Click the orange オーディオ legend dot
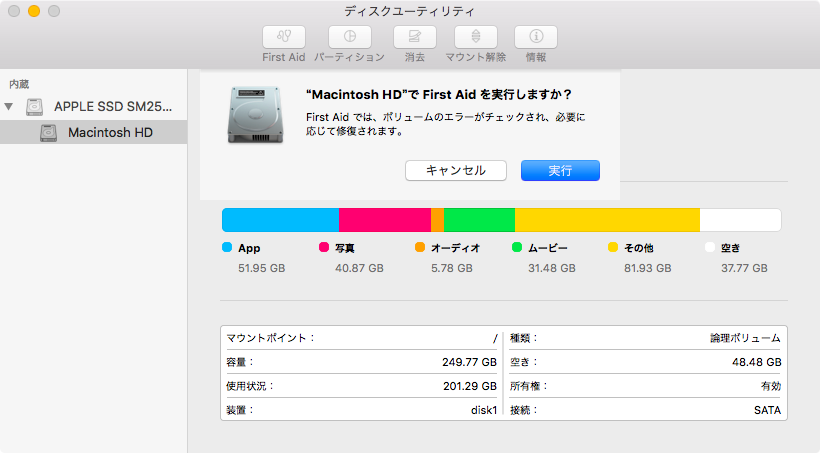This screenshot has height=453, width=820. point(419,247)
